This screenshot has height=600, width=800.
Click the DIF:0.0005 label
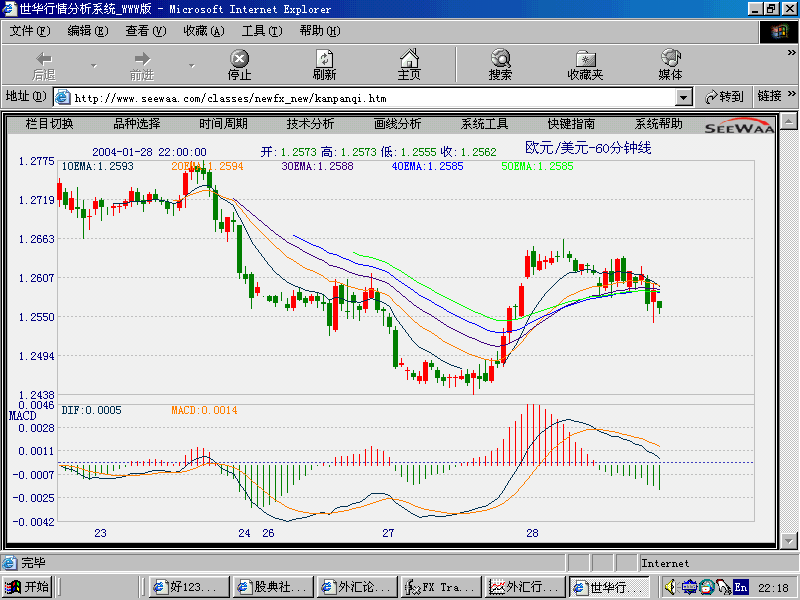[x=91, y=410]
